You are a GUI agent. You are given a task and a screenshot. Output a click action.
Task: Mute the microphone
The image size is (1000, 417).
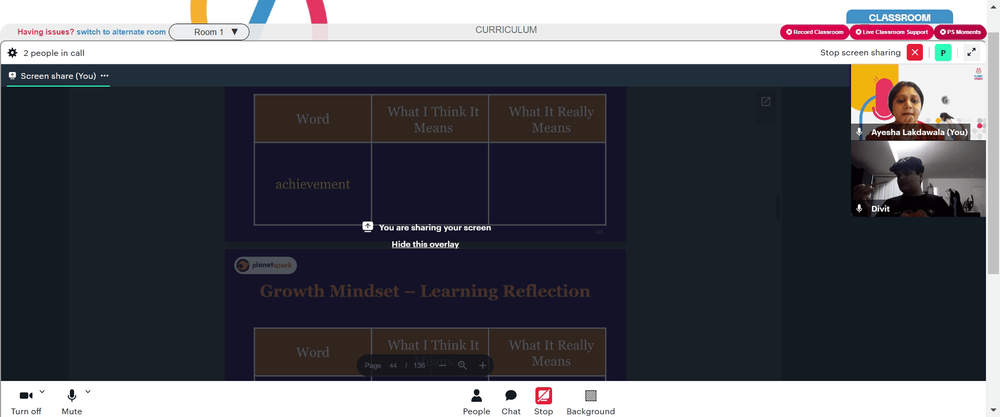[x=72, y=397]
